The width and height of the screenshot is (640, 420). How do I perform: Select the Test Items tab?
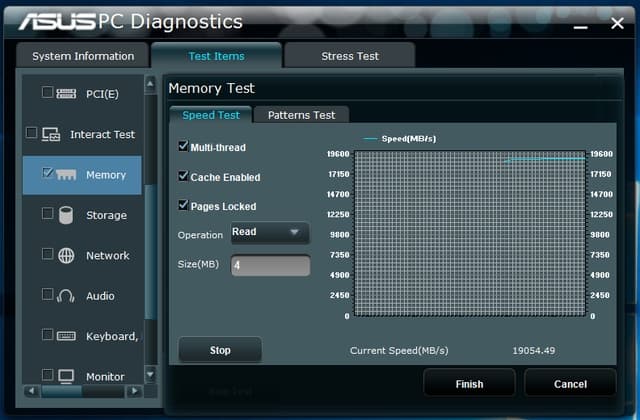(x=216, y=56)
